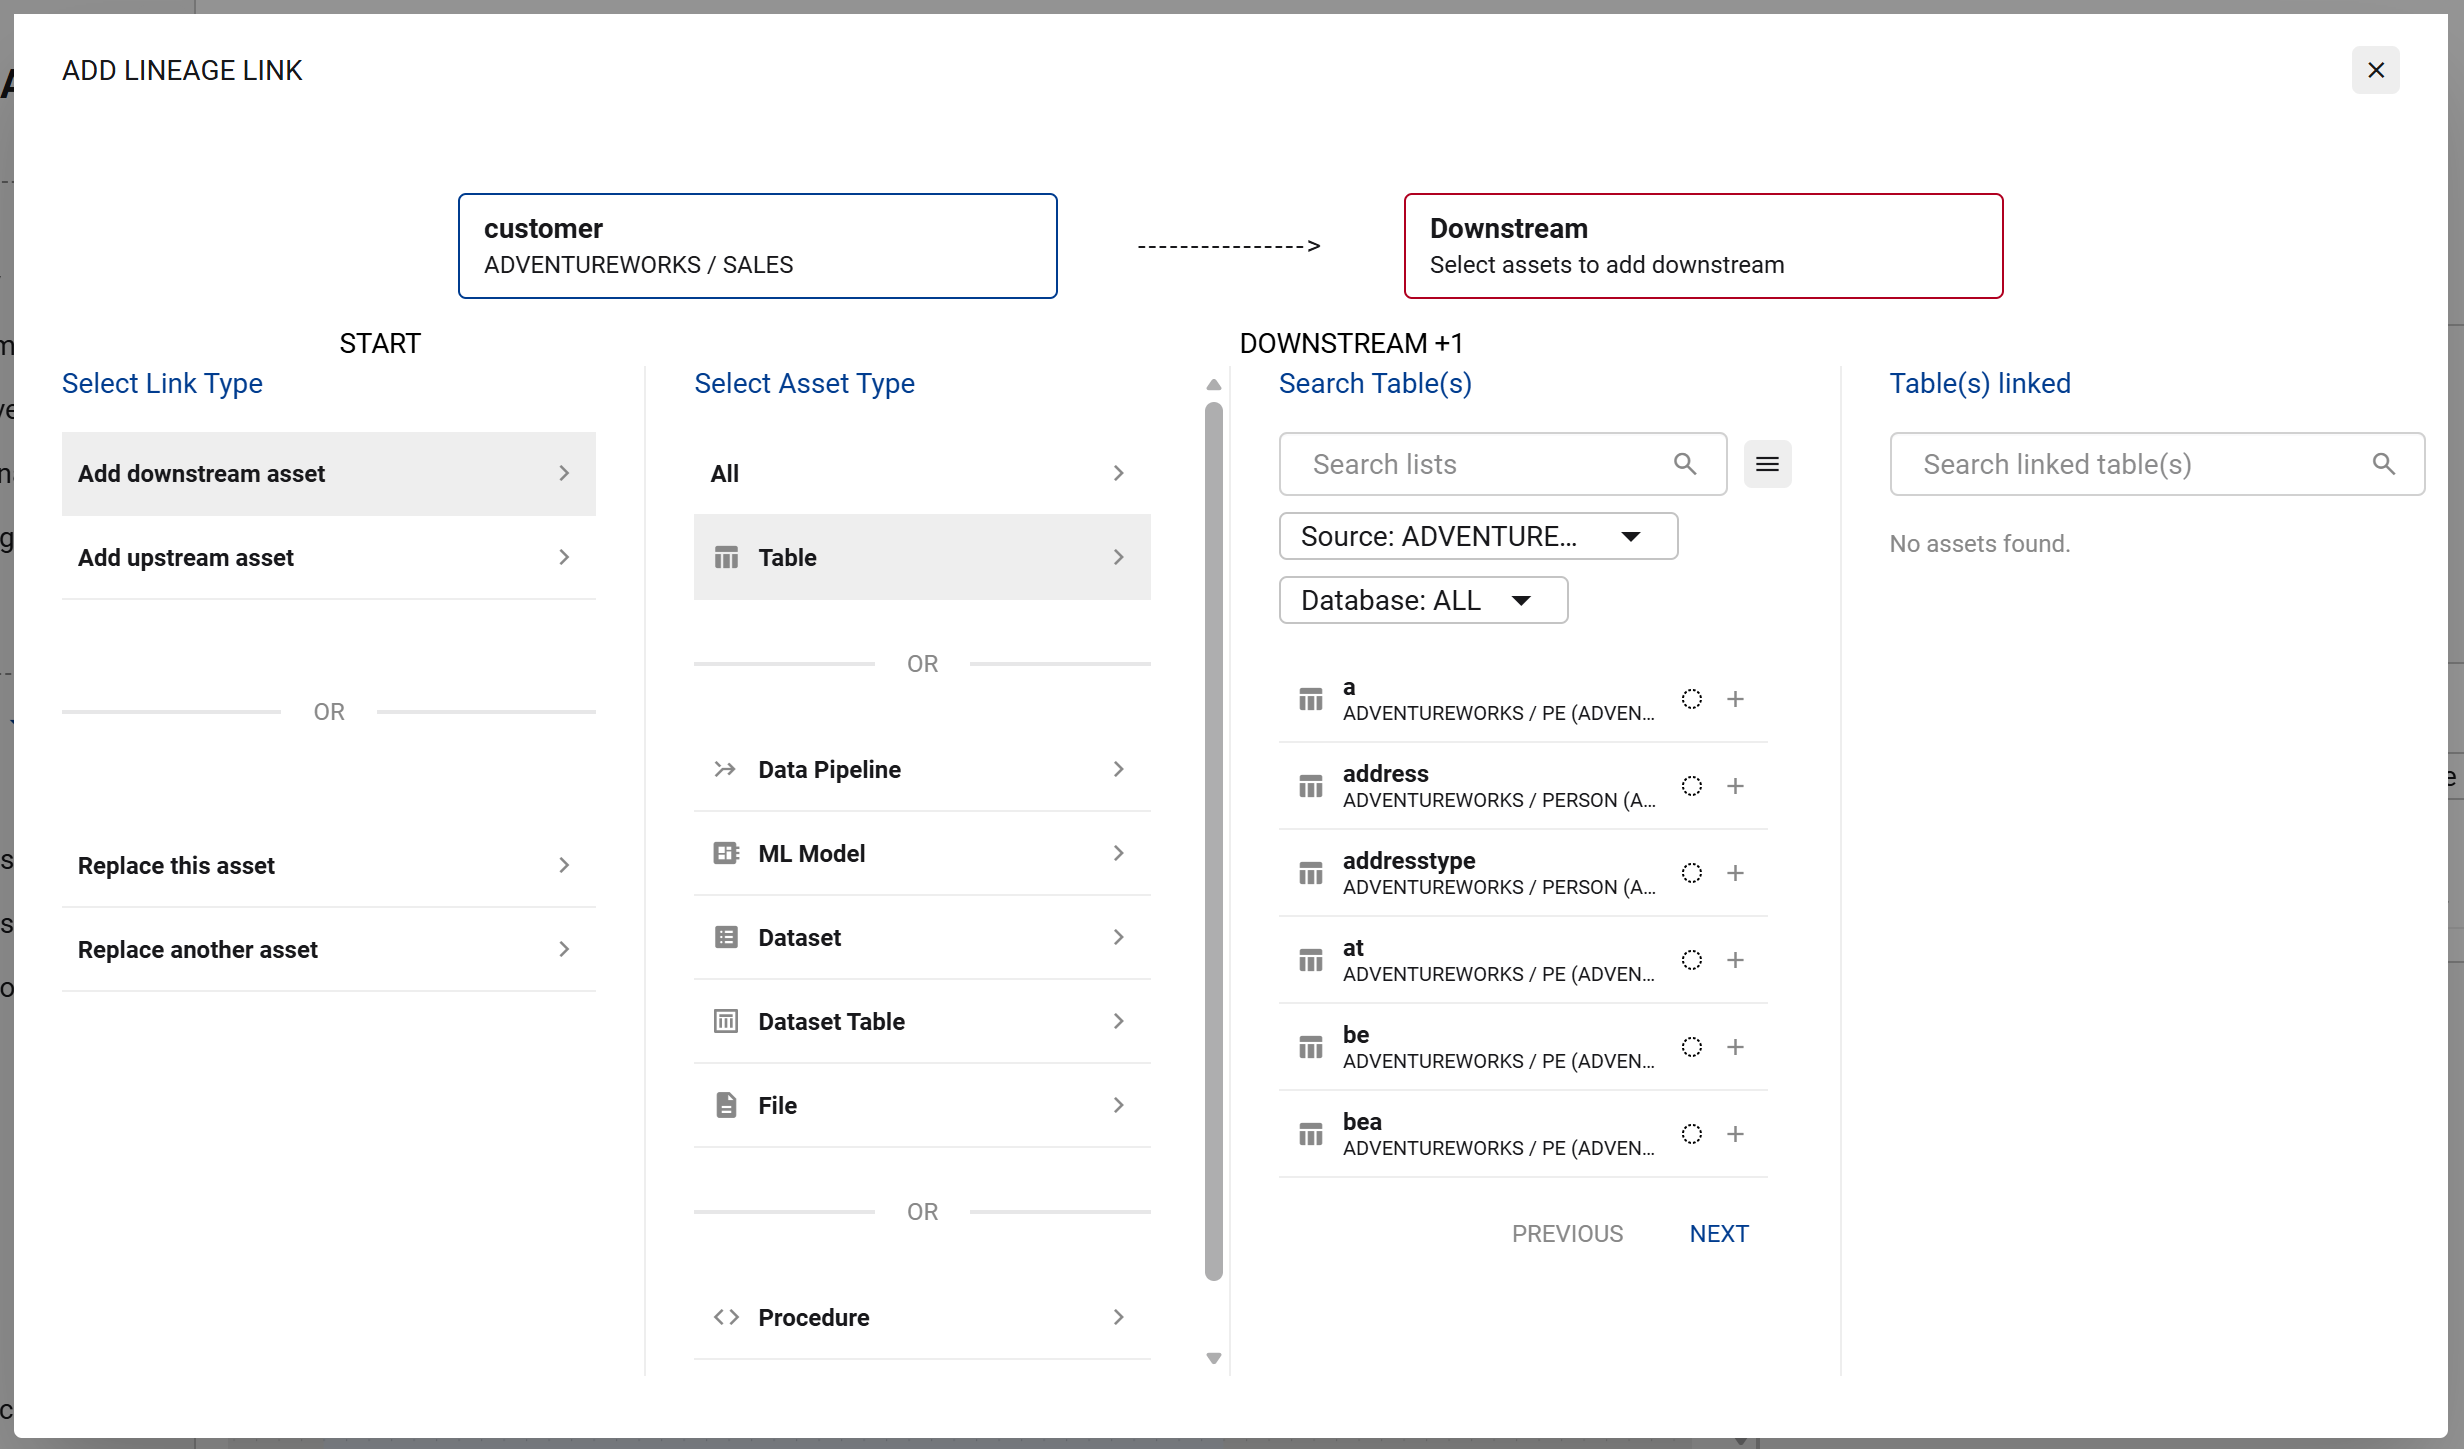Open Source: ADVENTURE... dropdown

point(1477,536)
